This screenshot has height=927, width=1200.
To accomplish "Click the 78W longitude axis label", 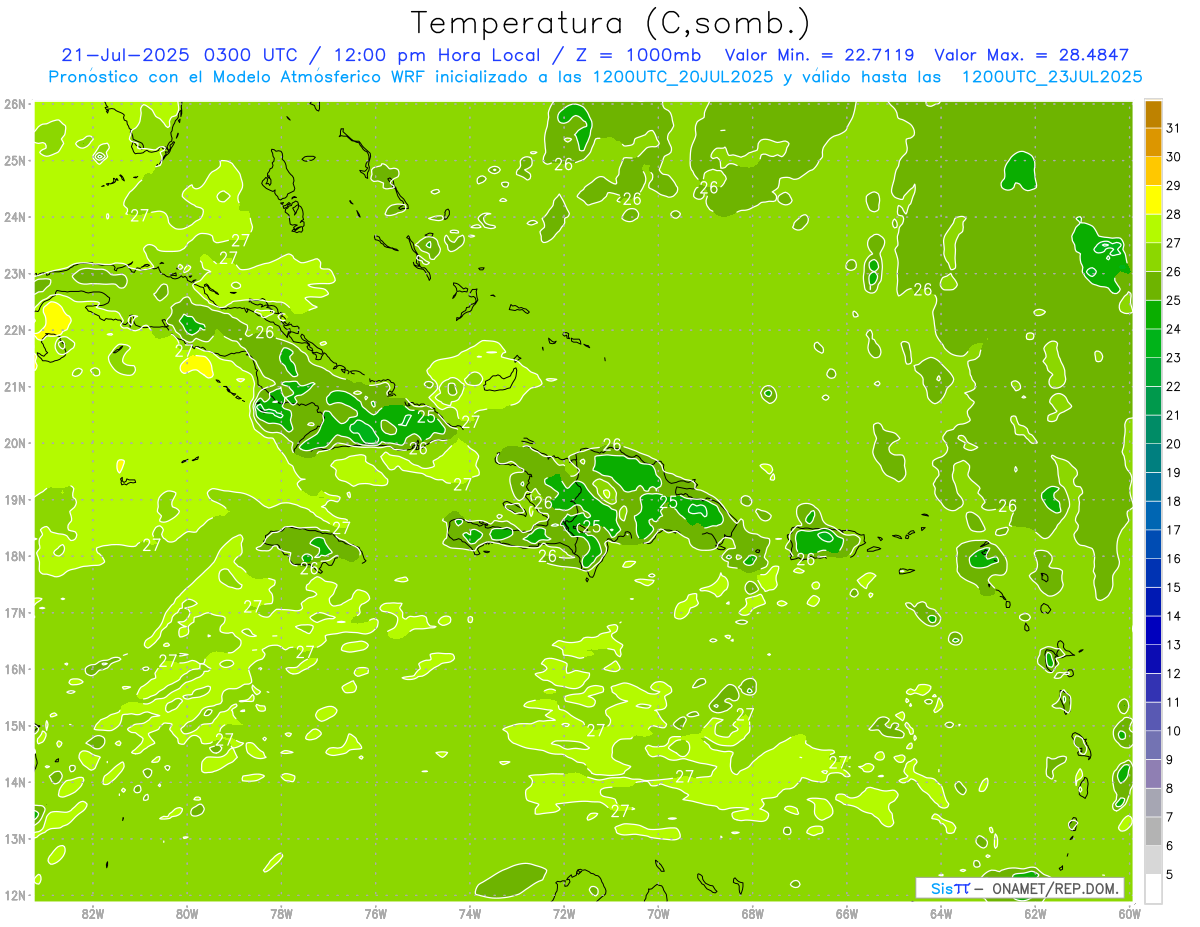I will click(282, 913).
